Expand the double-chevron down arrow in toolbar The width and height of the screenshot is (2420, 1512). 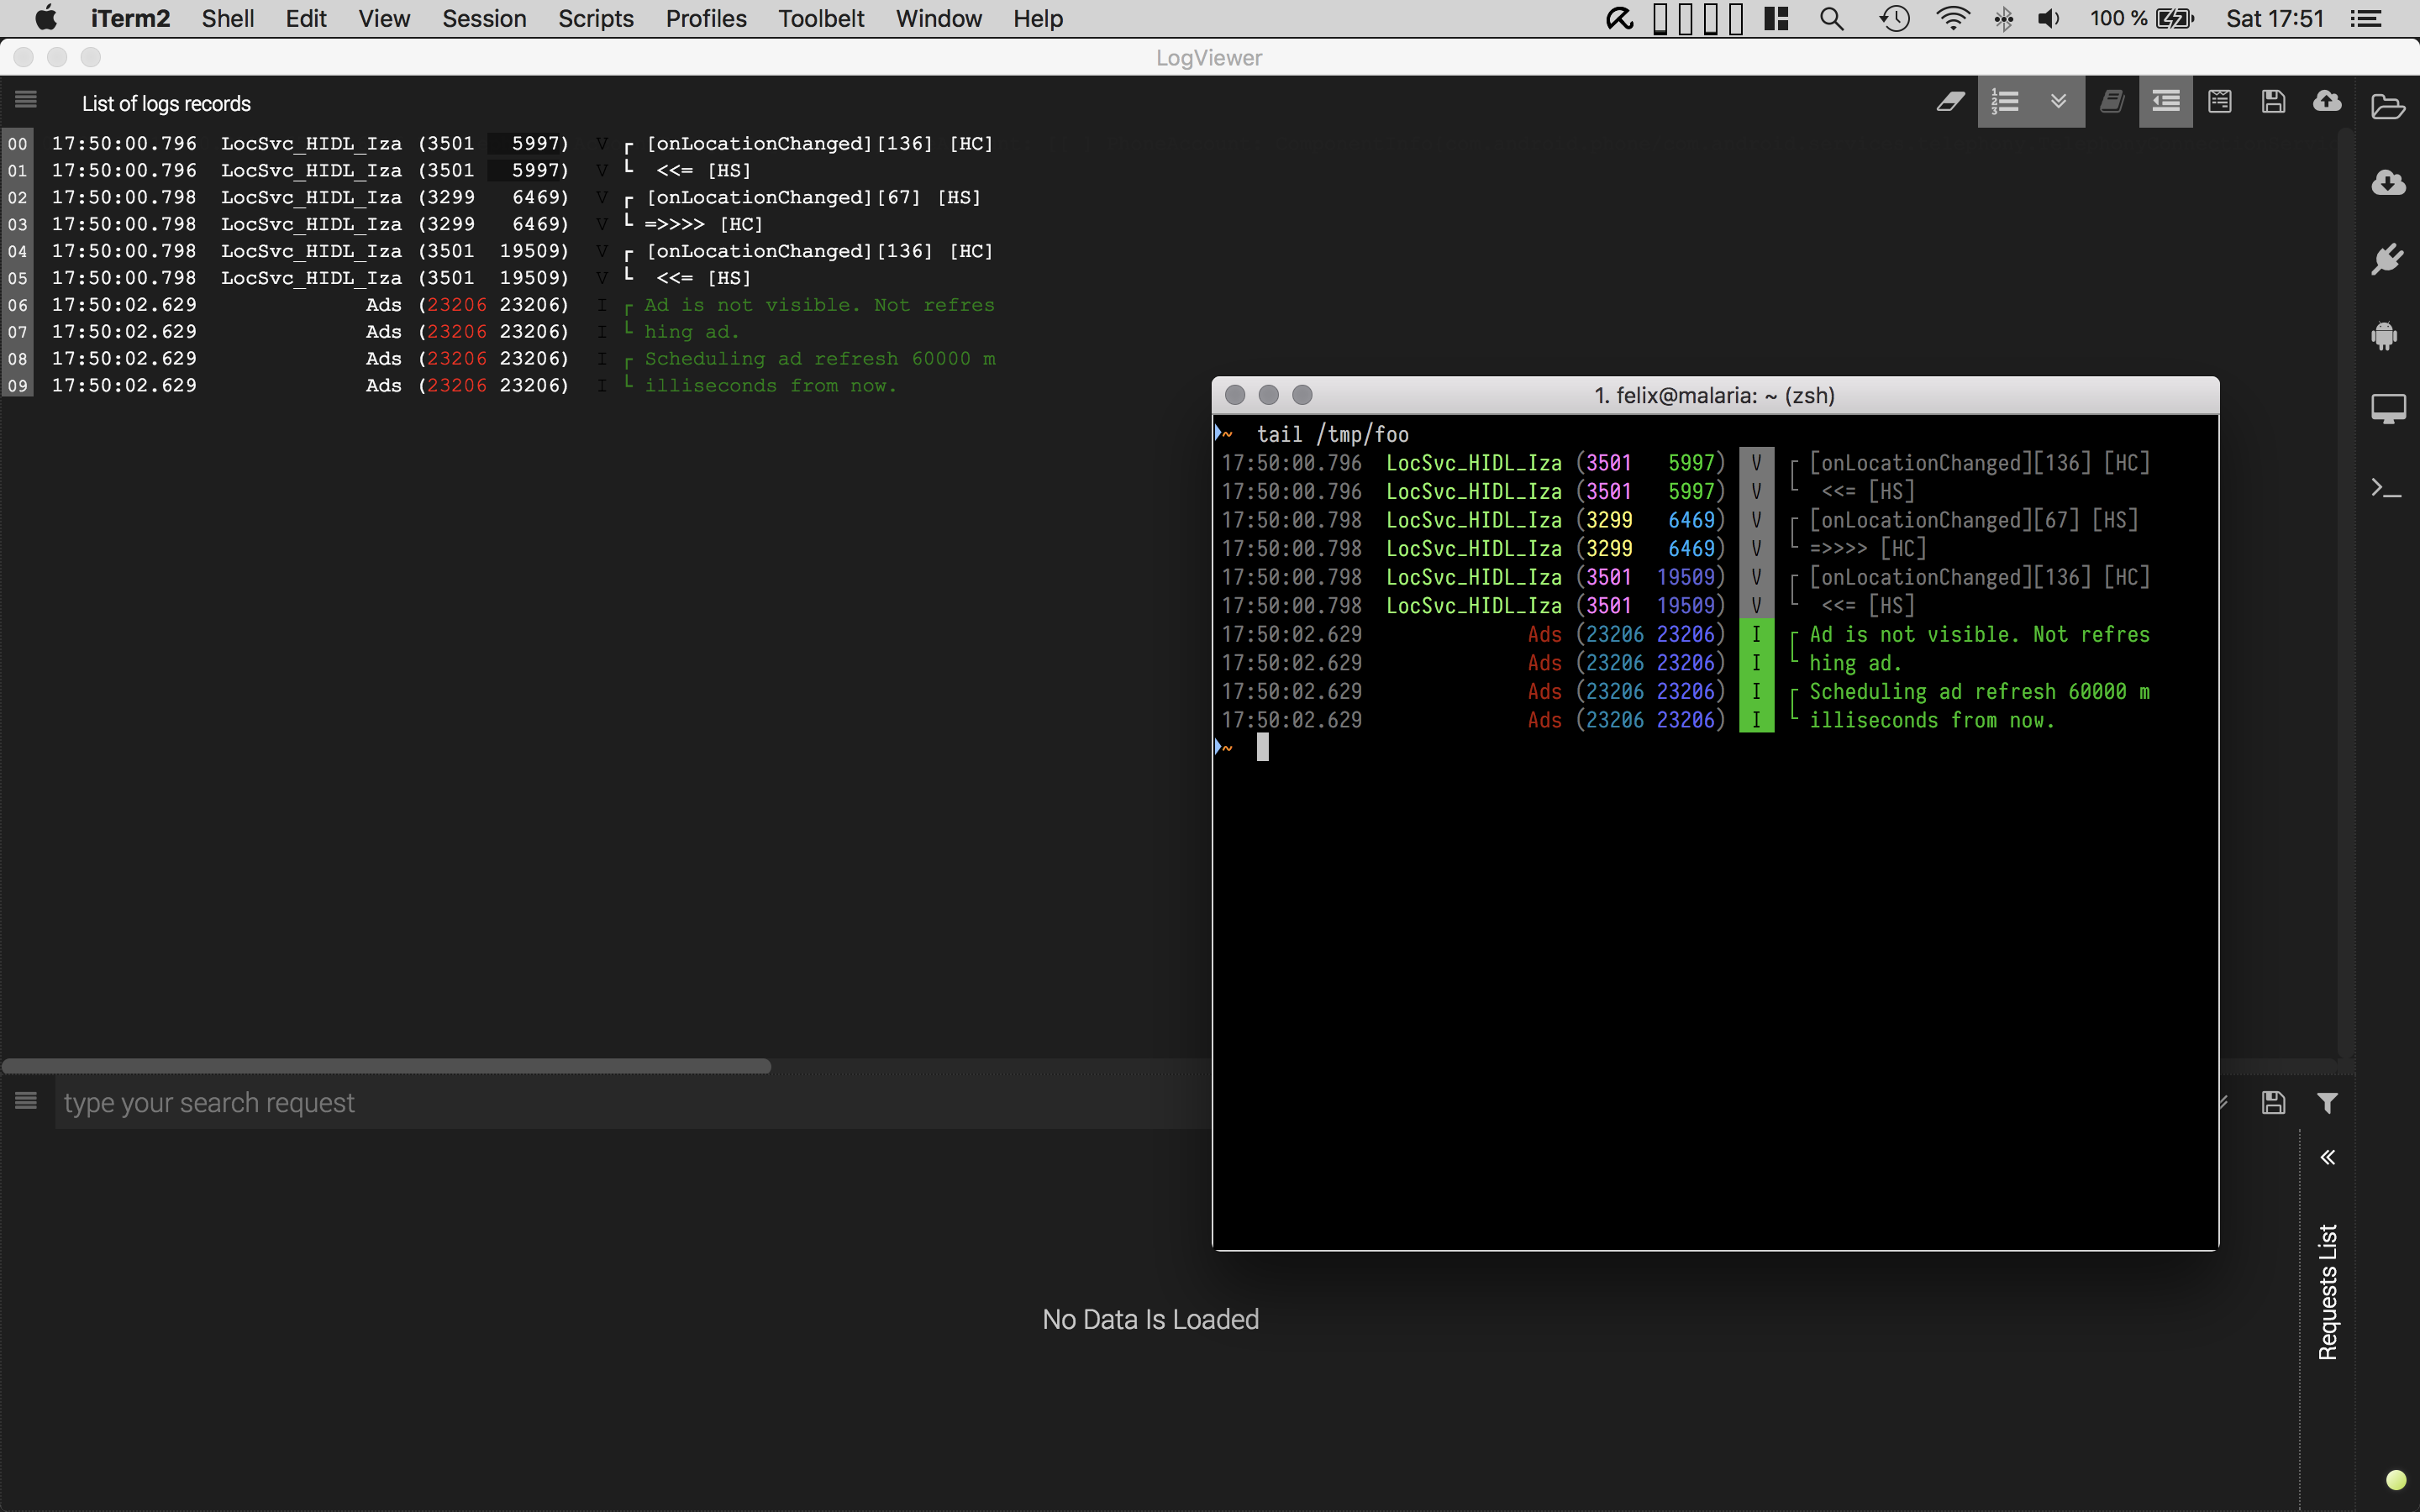point(2058,102)
